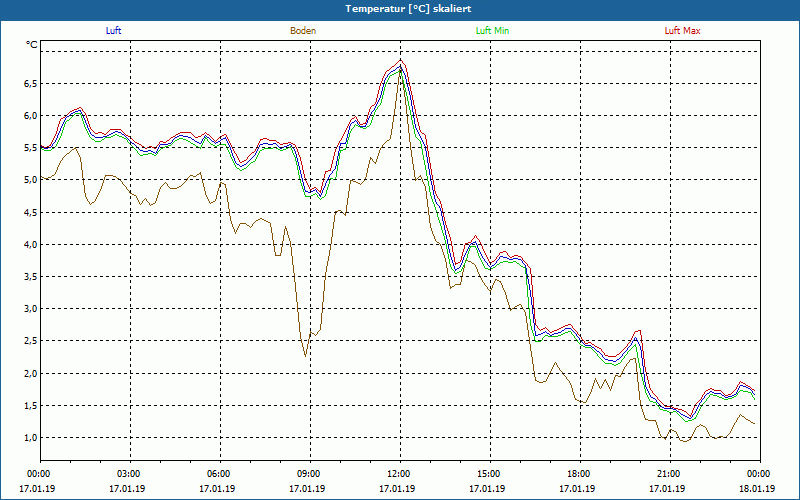Screen dimensions: 800x500
Task: Click the 18:00 time axis label
Action: (x=581, y=474)
